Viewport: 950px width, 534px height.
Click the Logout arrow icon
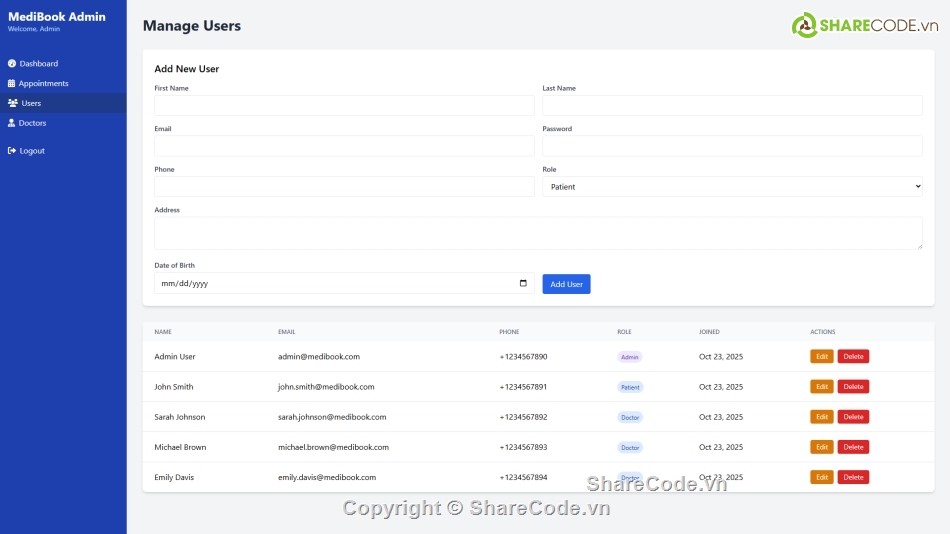click(x=12, y=151)
